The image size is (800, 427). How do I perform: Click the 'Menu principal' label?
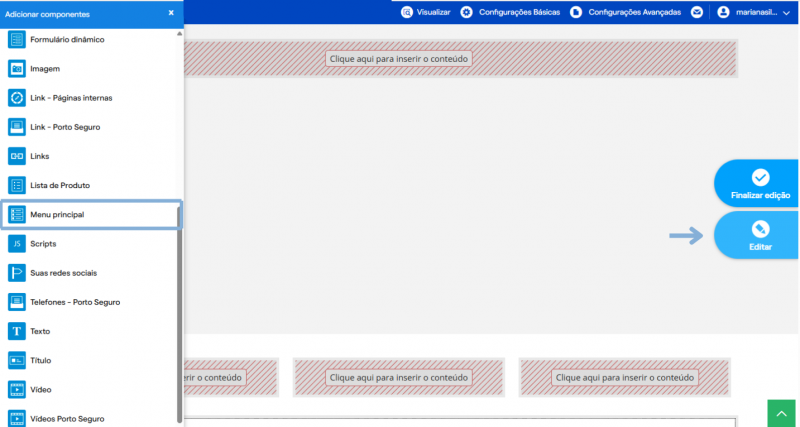tap(57, 215)
